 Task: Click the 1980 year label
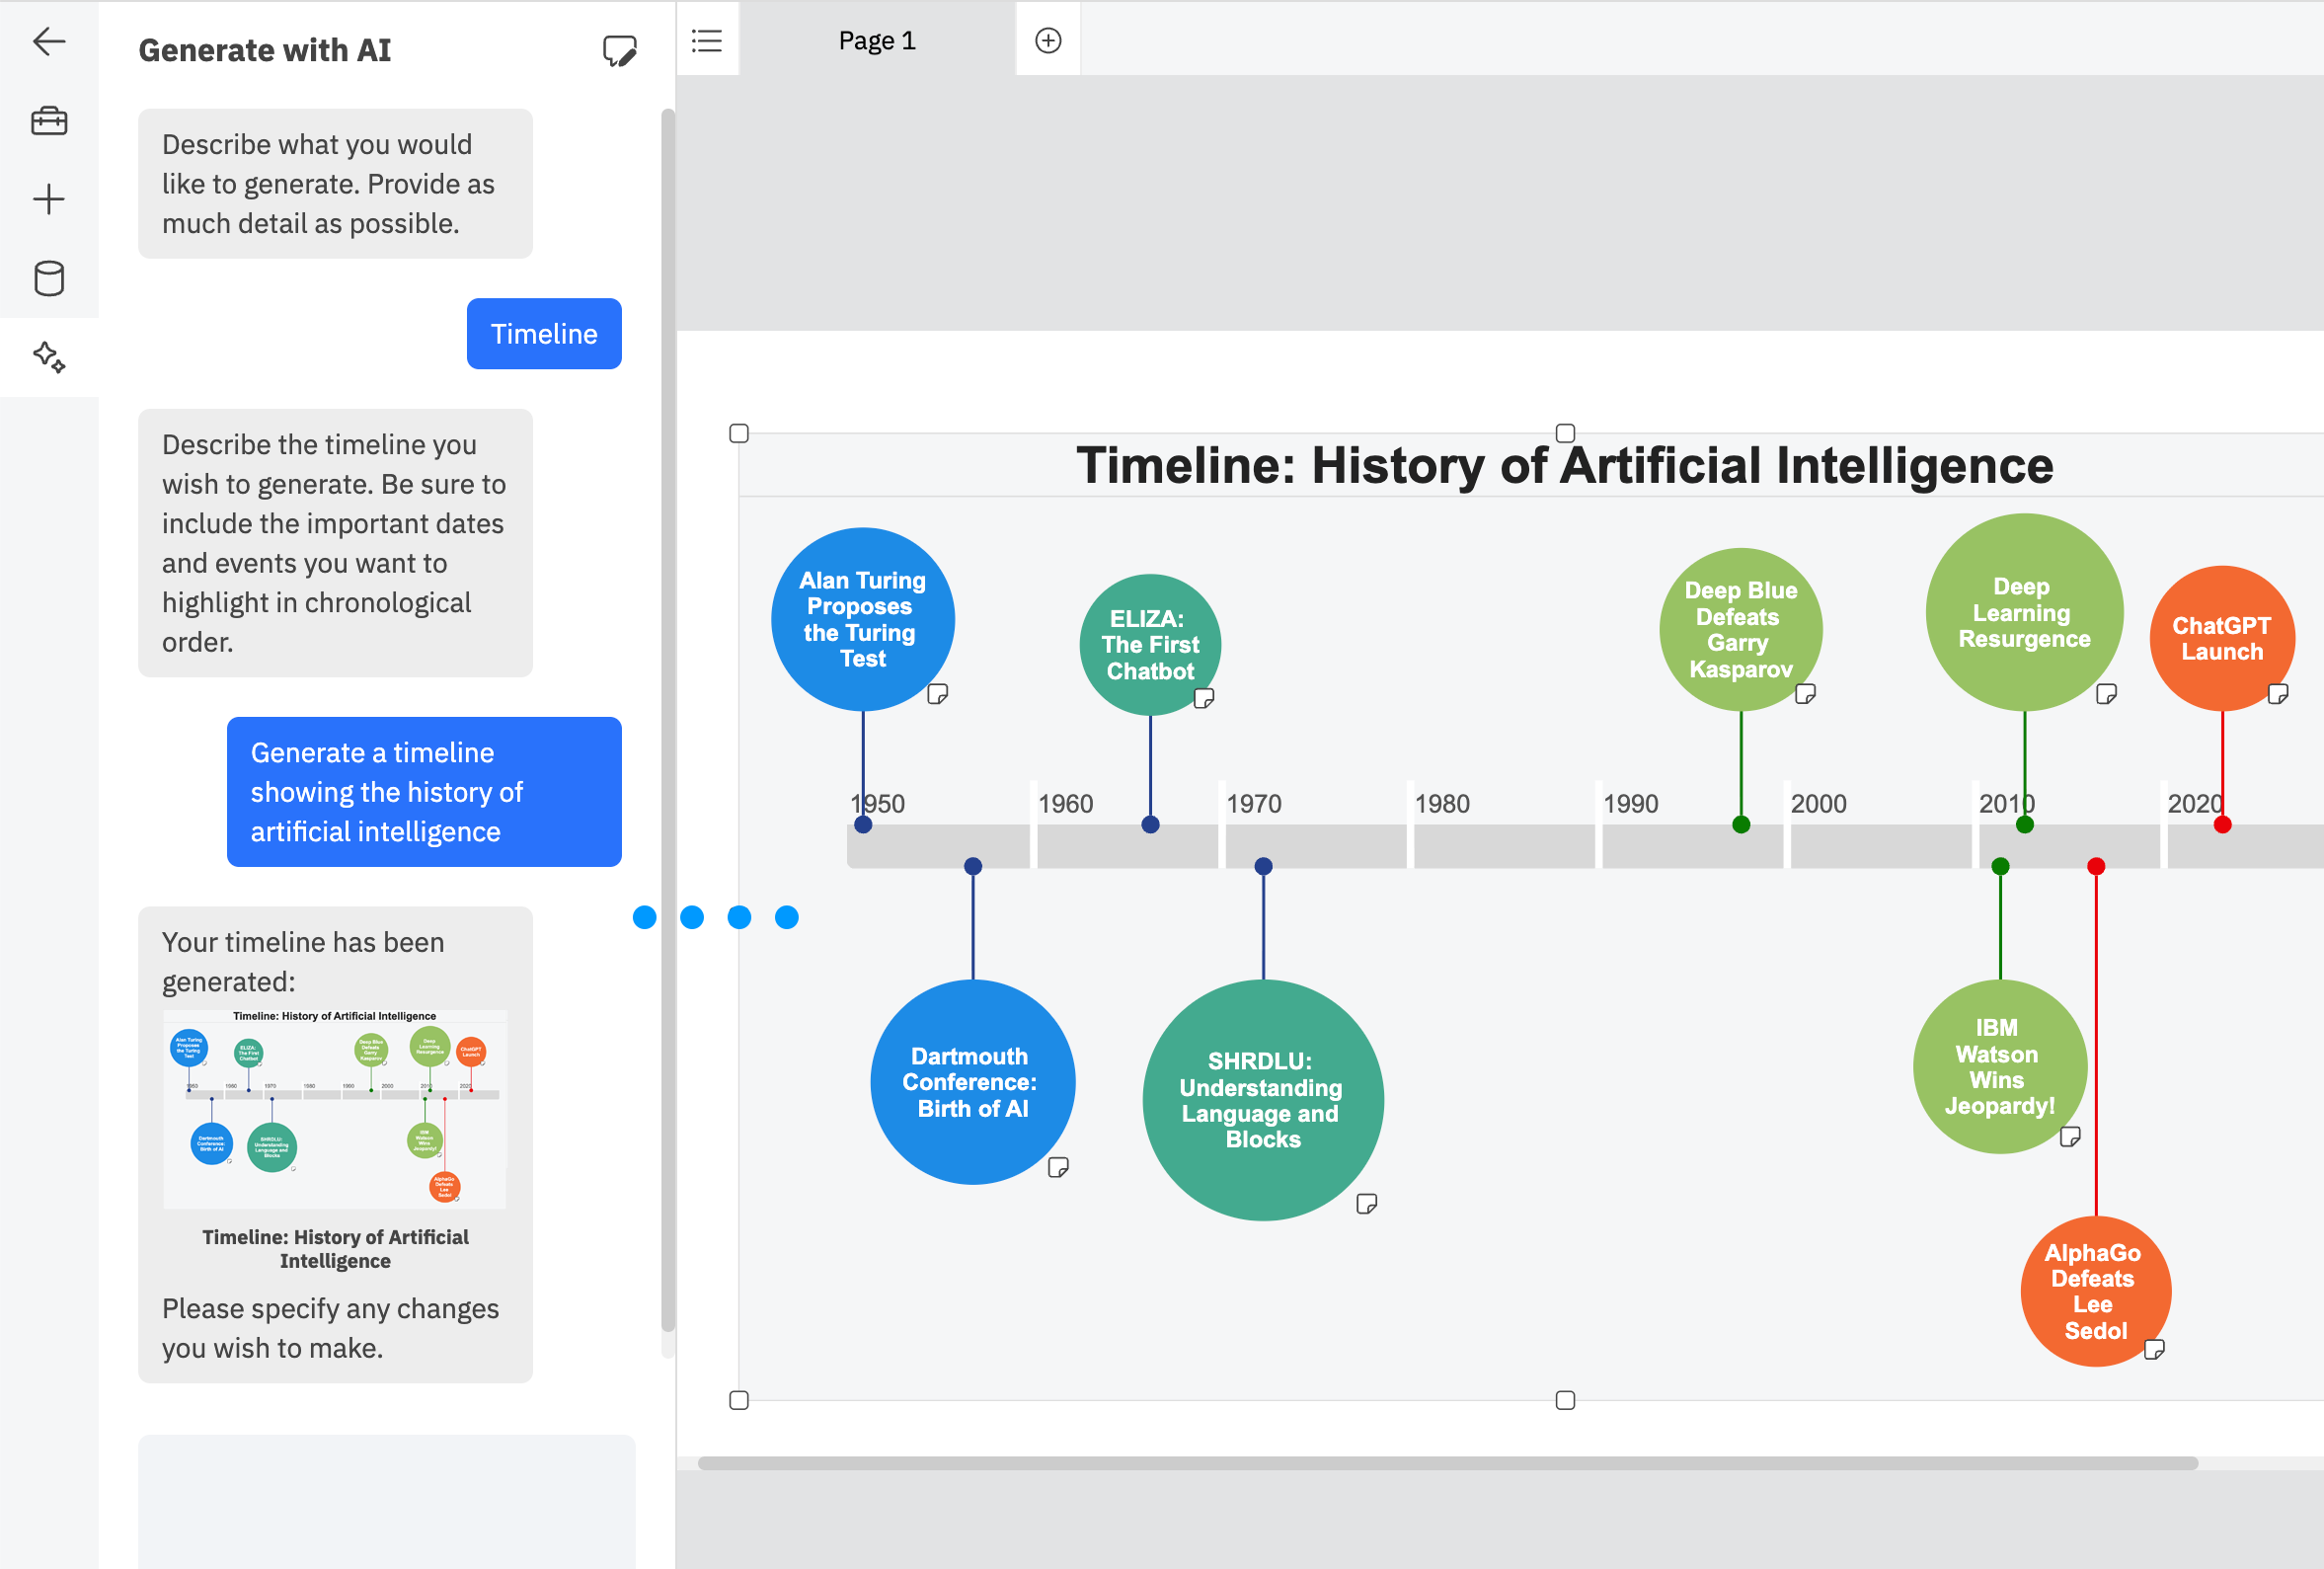[1442, 803]
